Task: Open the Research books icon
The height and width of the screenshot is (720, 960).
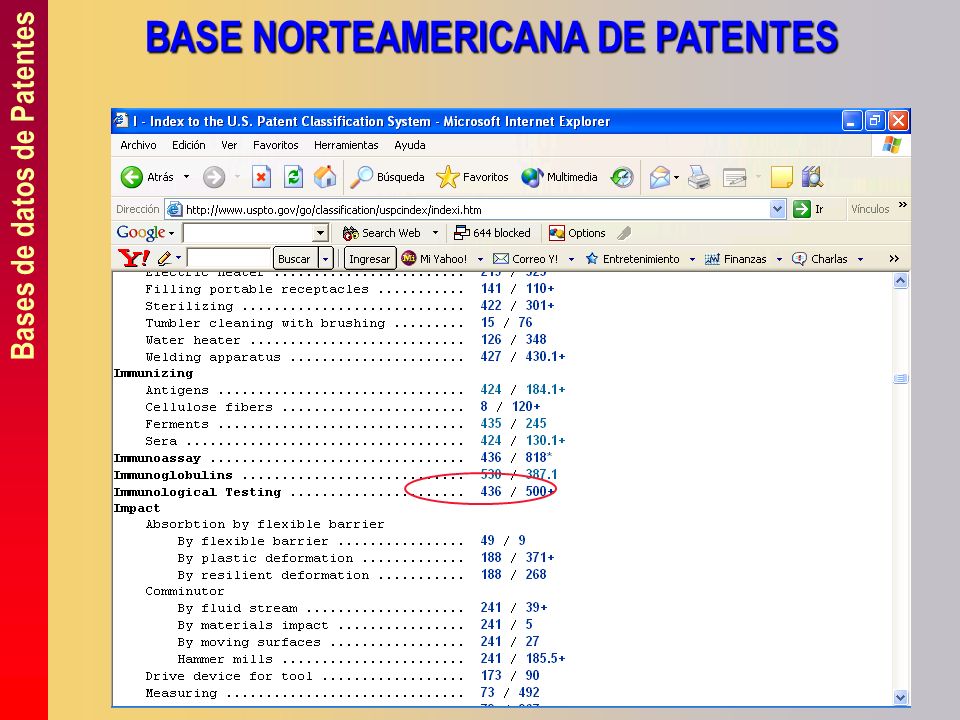Action: tap(812, 177)
